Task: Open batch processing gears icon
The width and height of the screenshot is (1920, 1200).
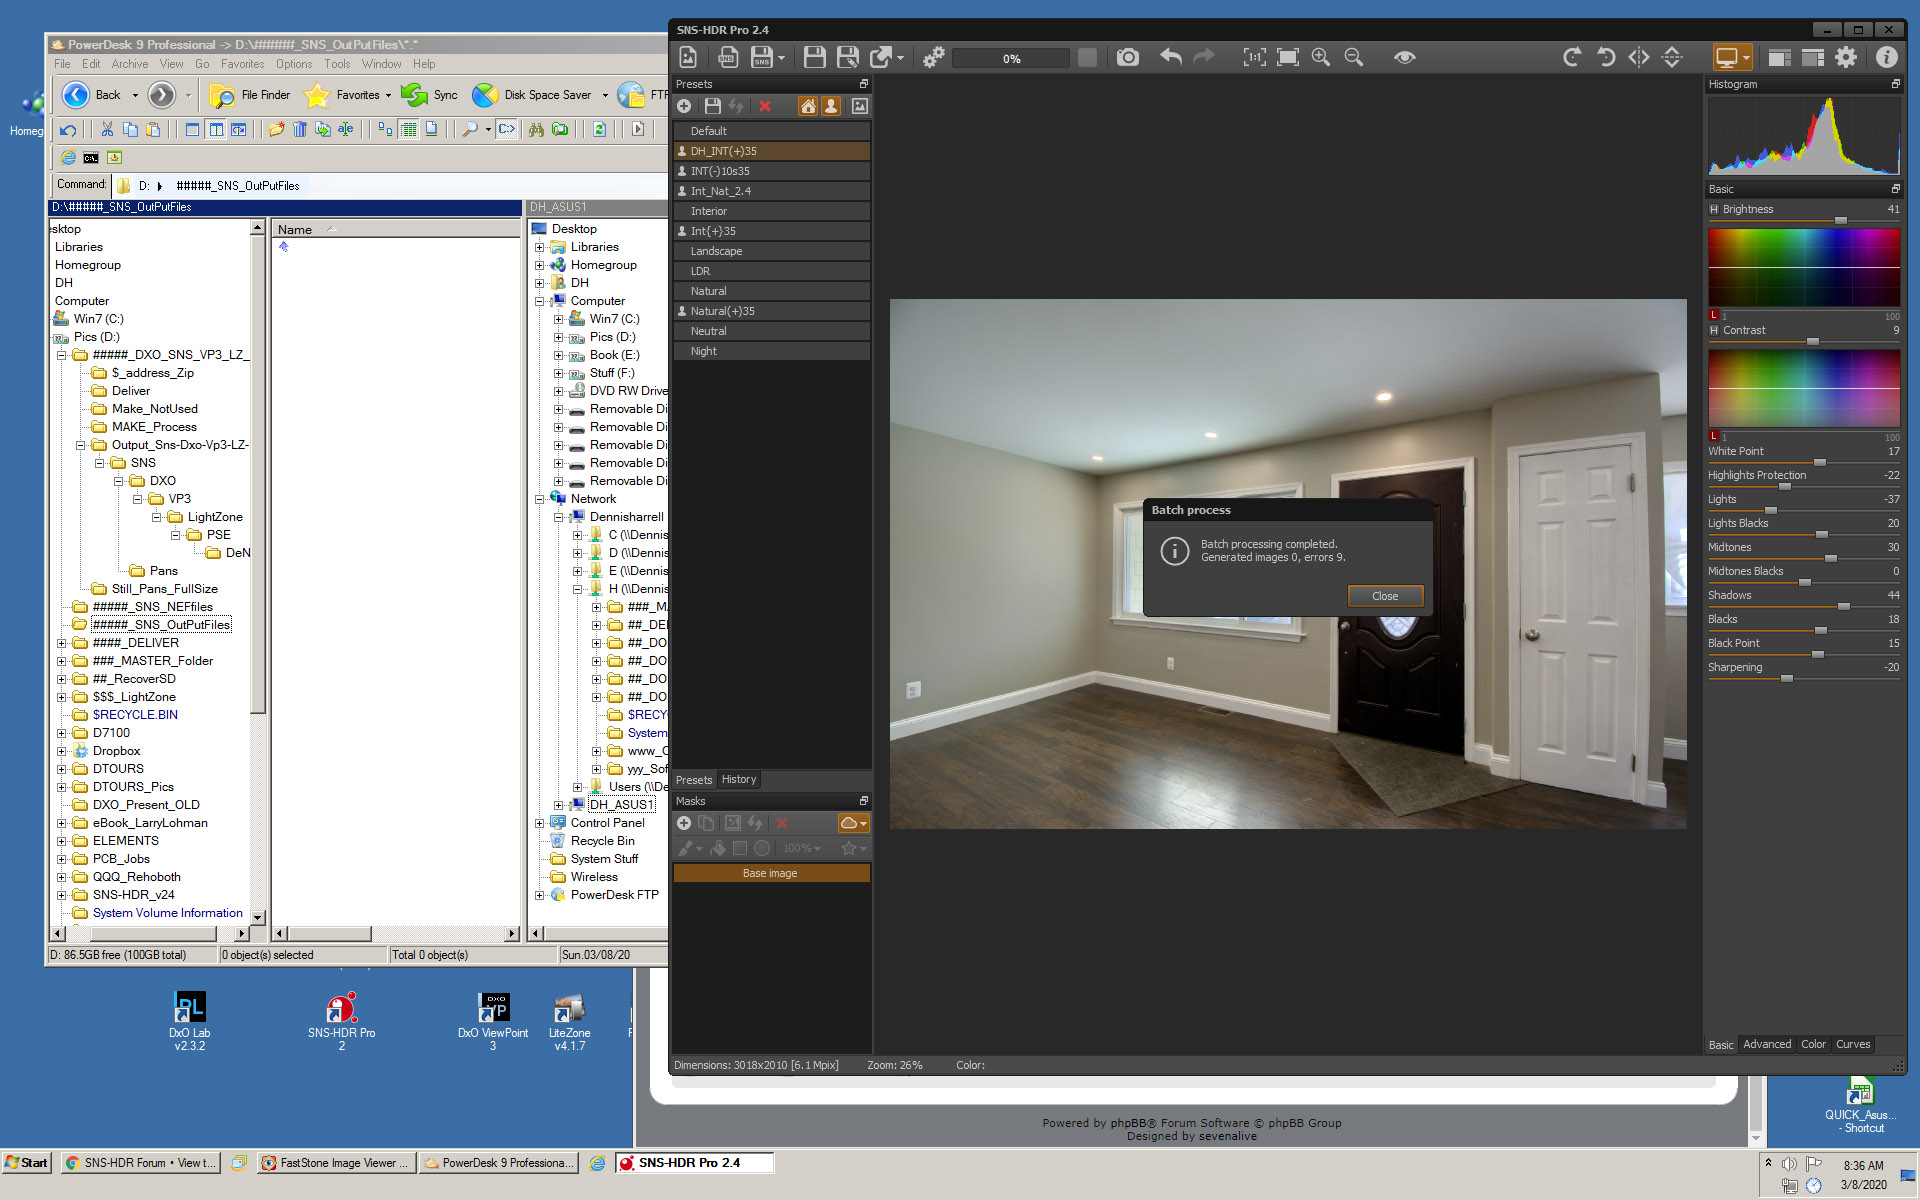Action: [x=933, y=58]
